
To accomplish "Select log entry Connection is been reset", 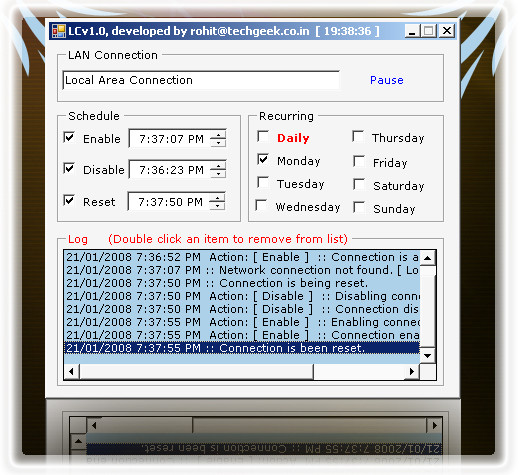I will (x=242, y=348).
